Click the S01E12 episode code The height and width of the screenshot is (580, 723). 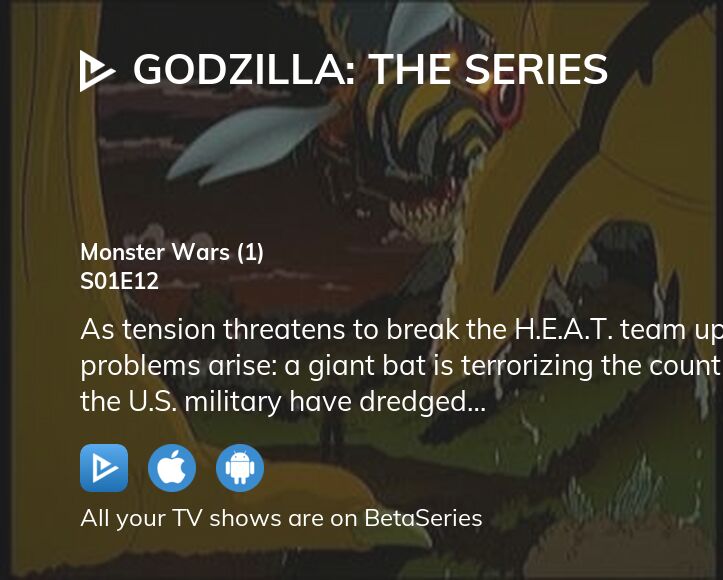point(119,281)
